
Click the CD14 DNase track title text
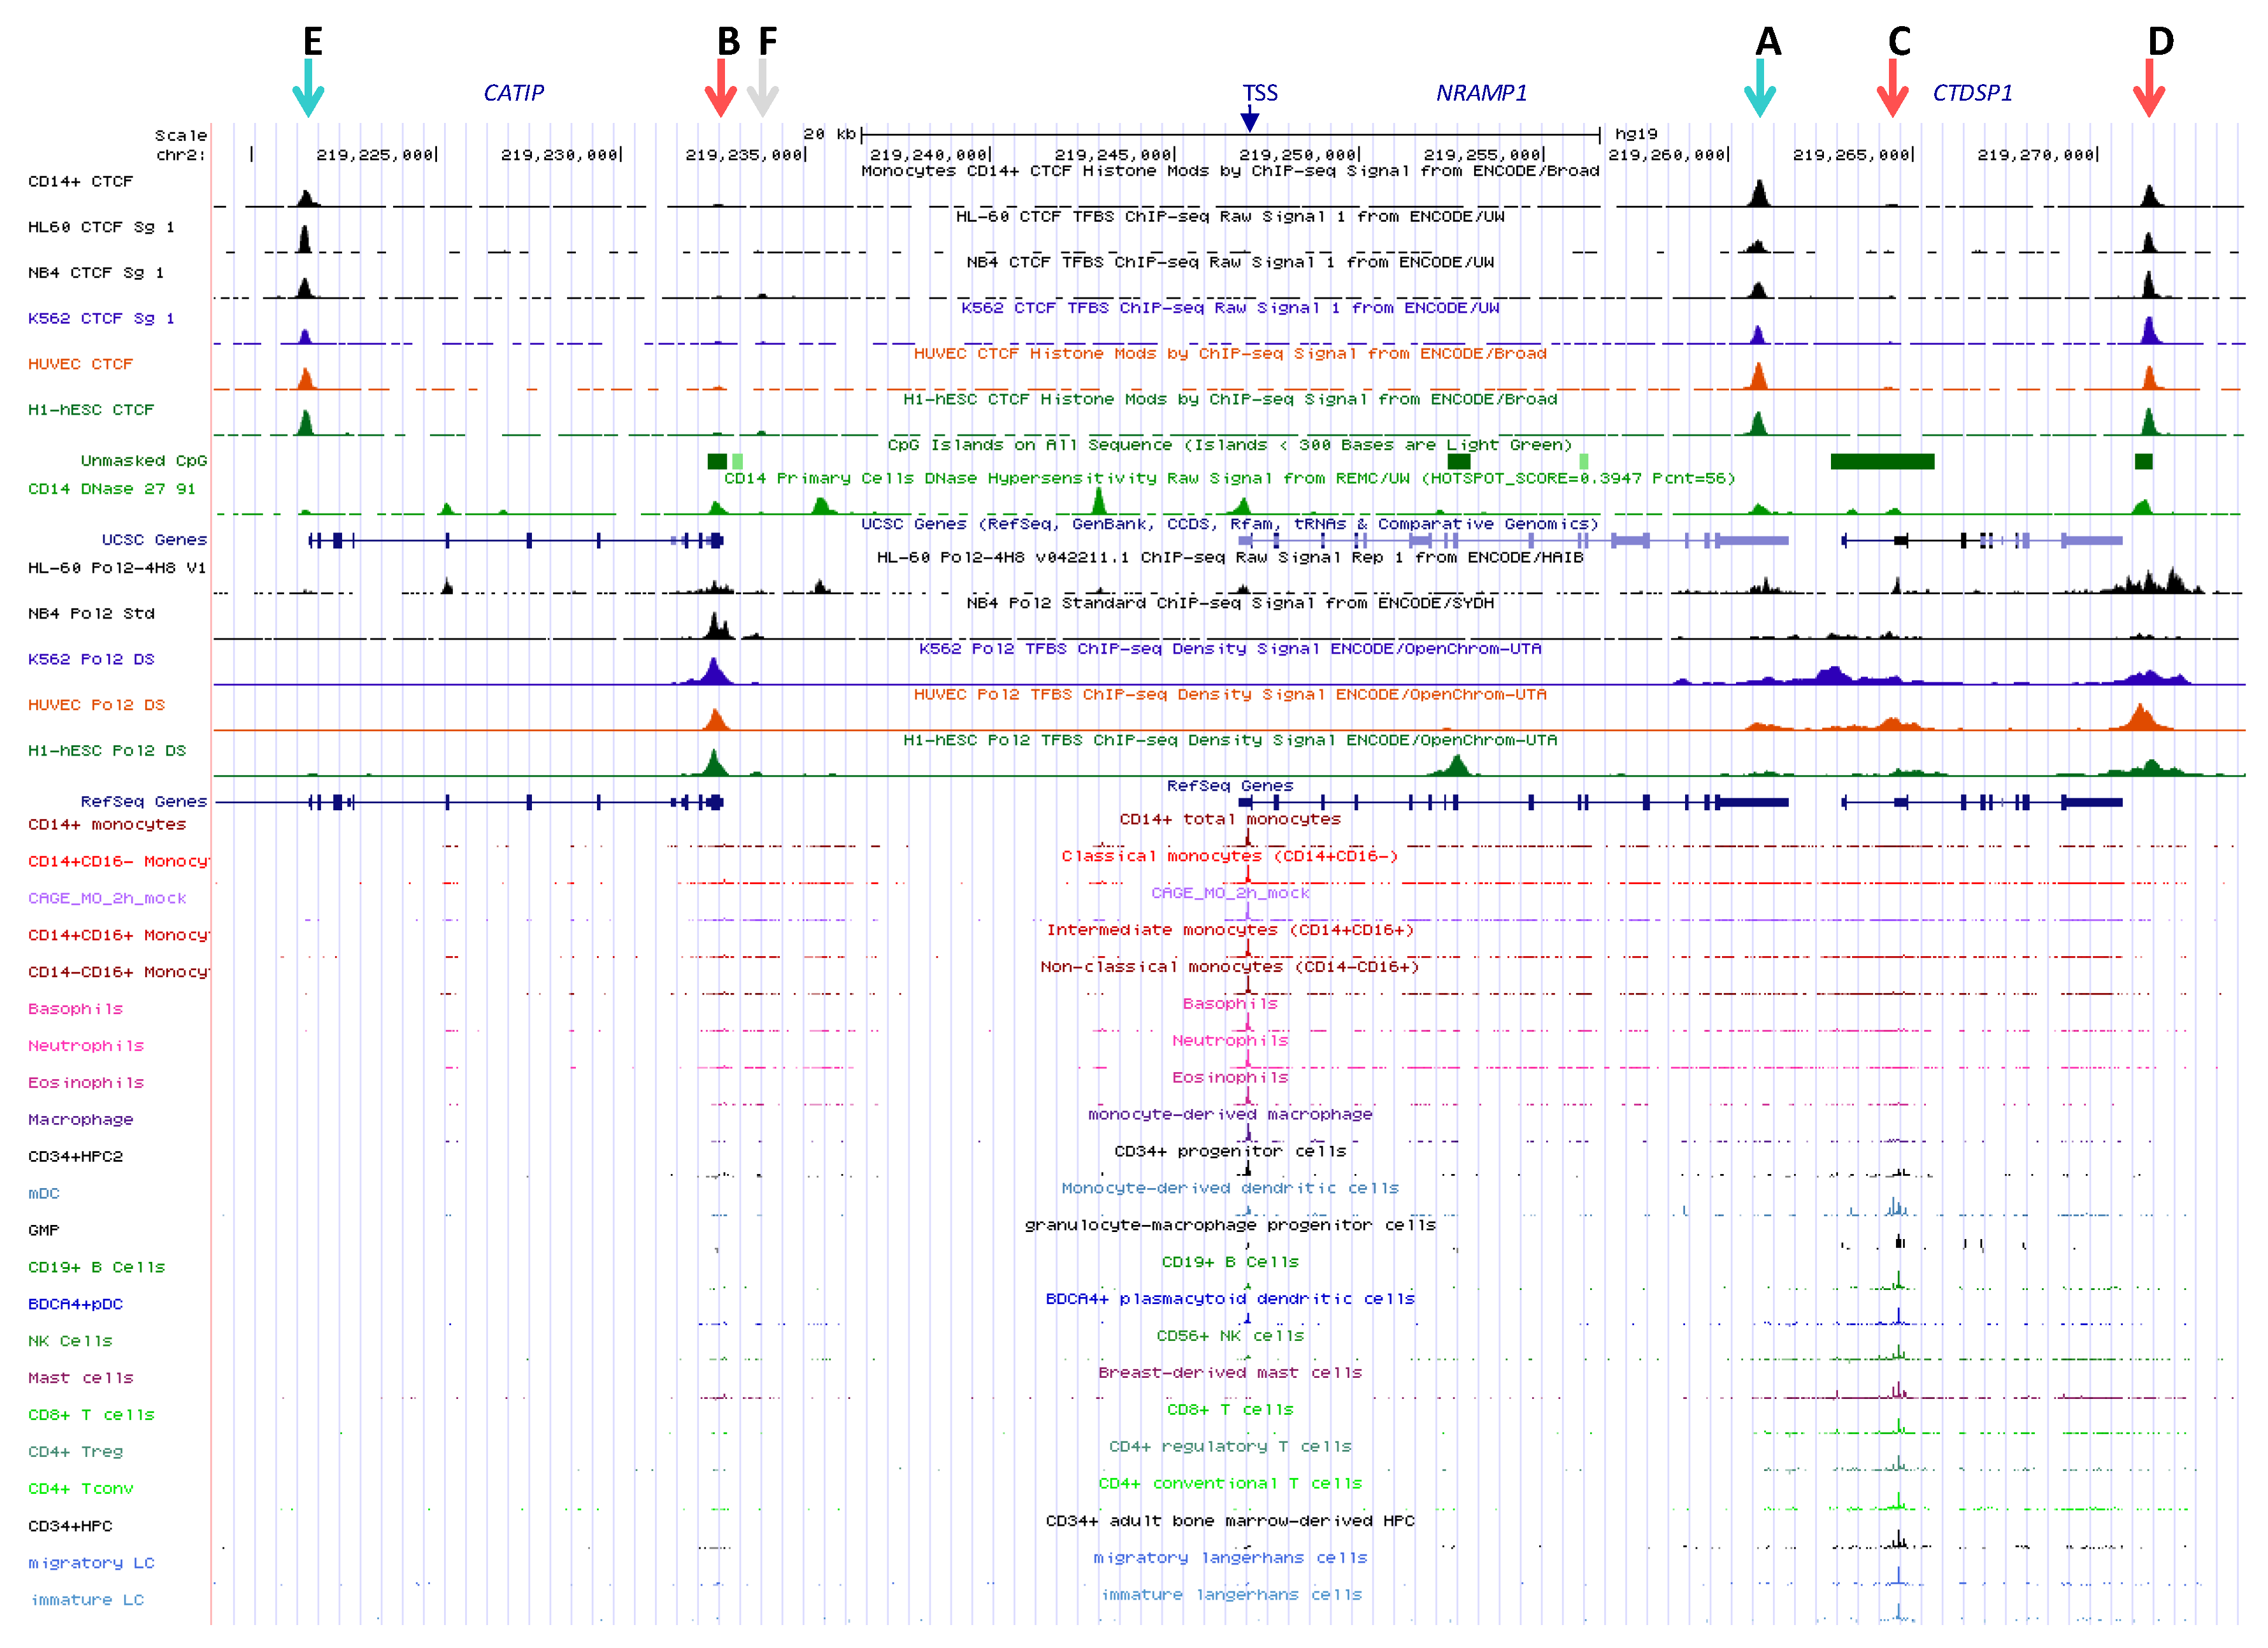[x=1229, y=478]
